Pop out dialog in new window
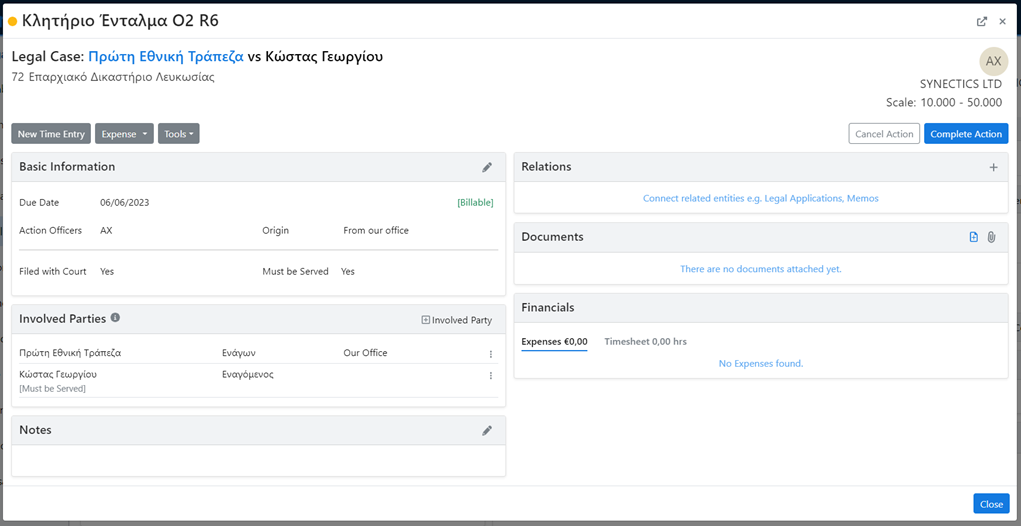 tap(981, 21)
